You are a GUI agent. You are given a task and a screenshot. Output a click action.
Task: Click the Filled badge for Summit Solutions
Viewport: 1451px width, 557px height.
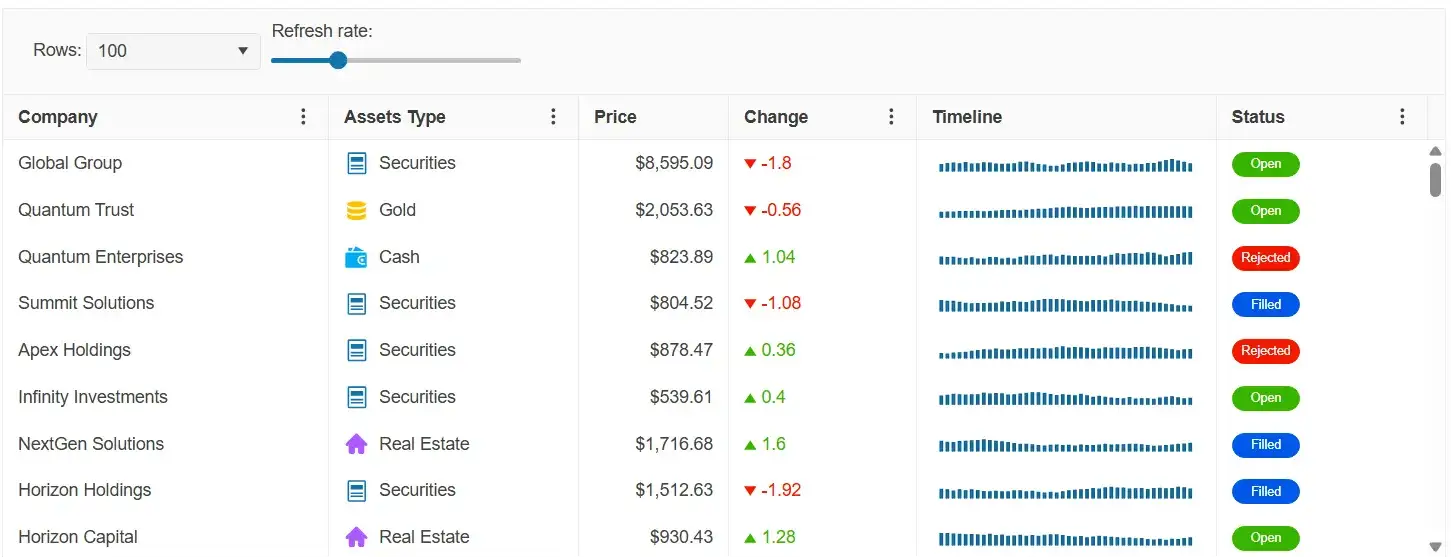[x=1265, y=305]
